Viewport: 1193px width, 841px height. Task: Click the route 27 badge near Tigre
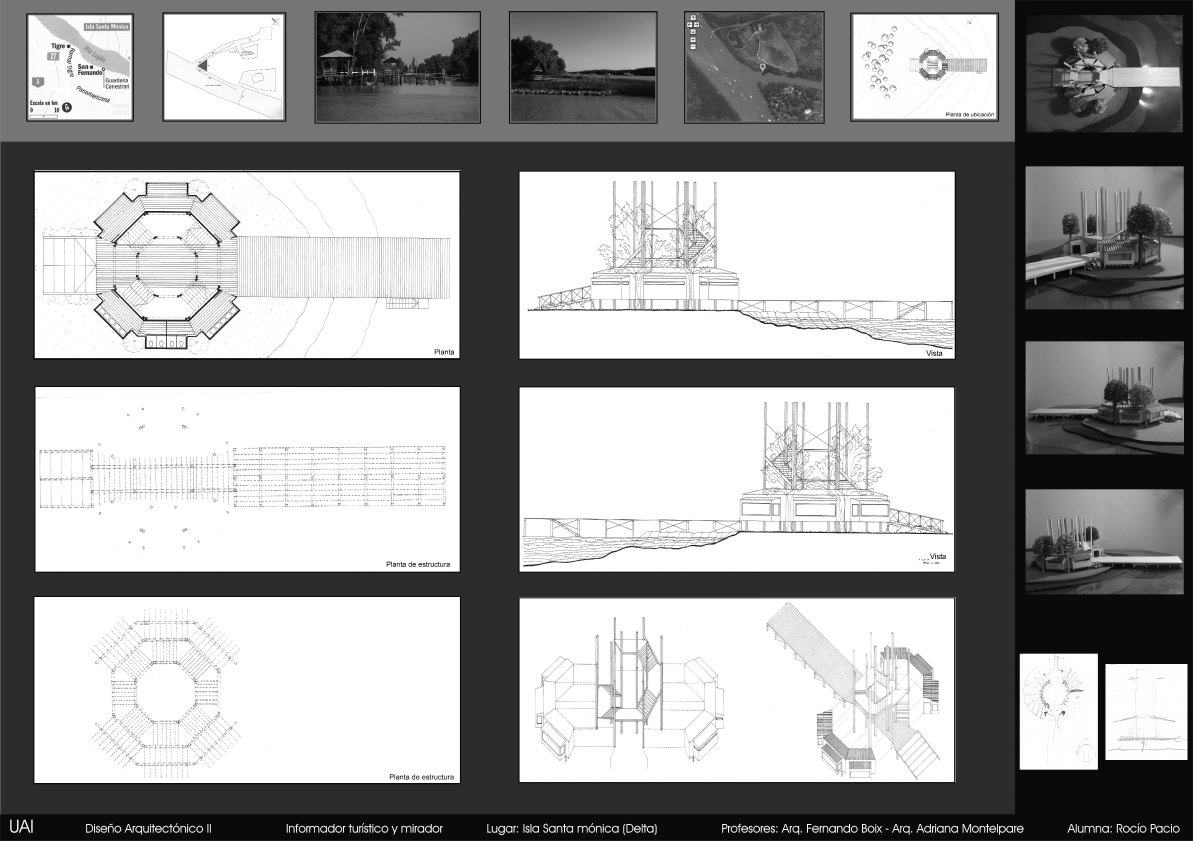pos(52,56)
